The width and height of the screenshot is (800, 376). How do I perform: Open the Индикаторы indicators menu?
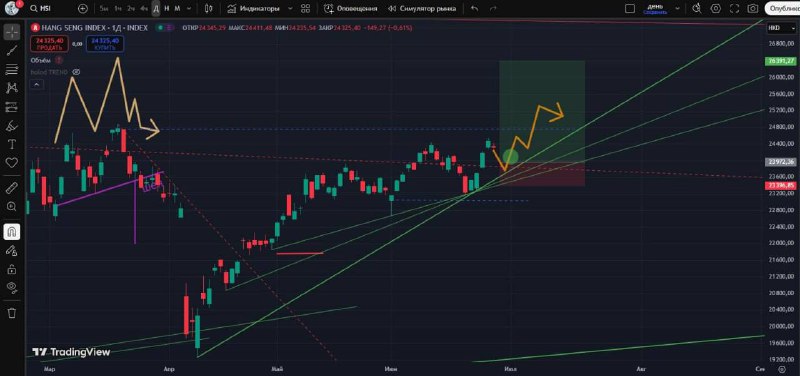click(x=254, y=9)
